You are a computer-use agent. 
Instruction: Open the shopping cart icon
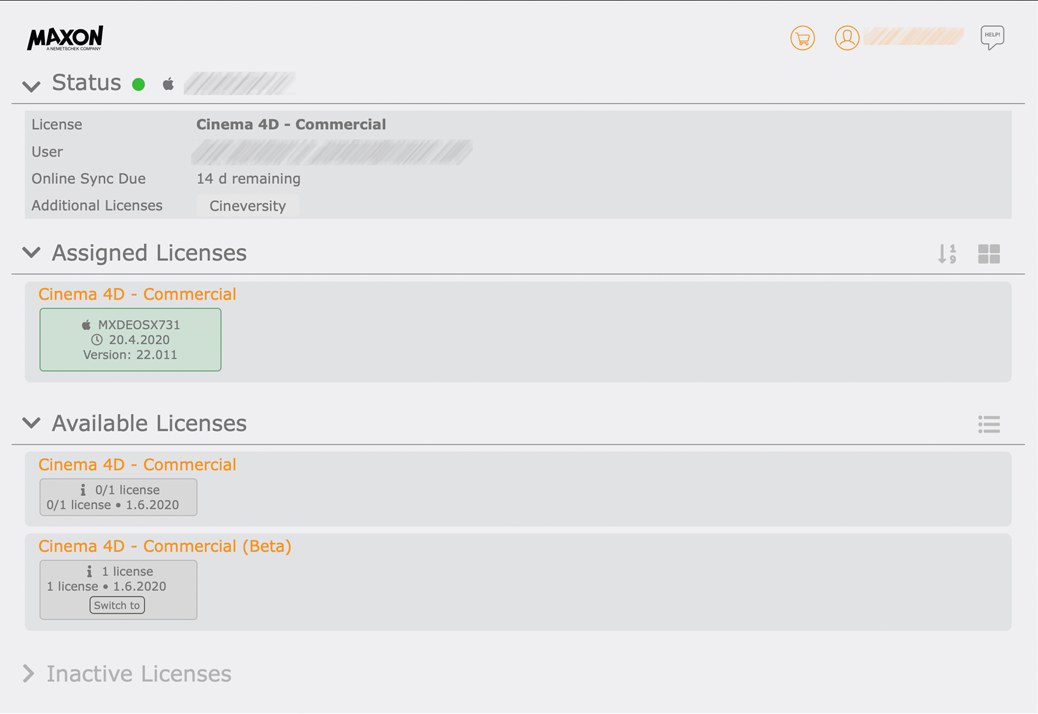802,38
